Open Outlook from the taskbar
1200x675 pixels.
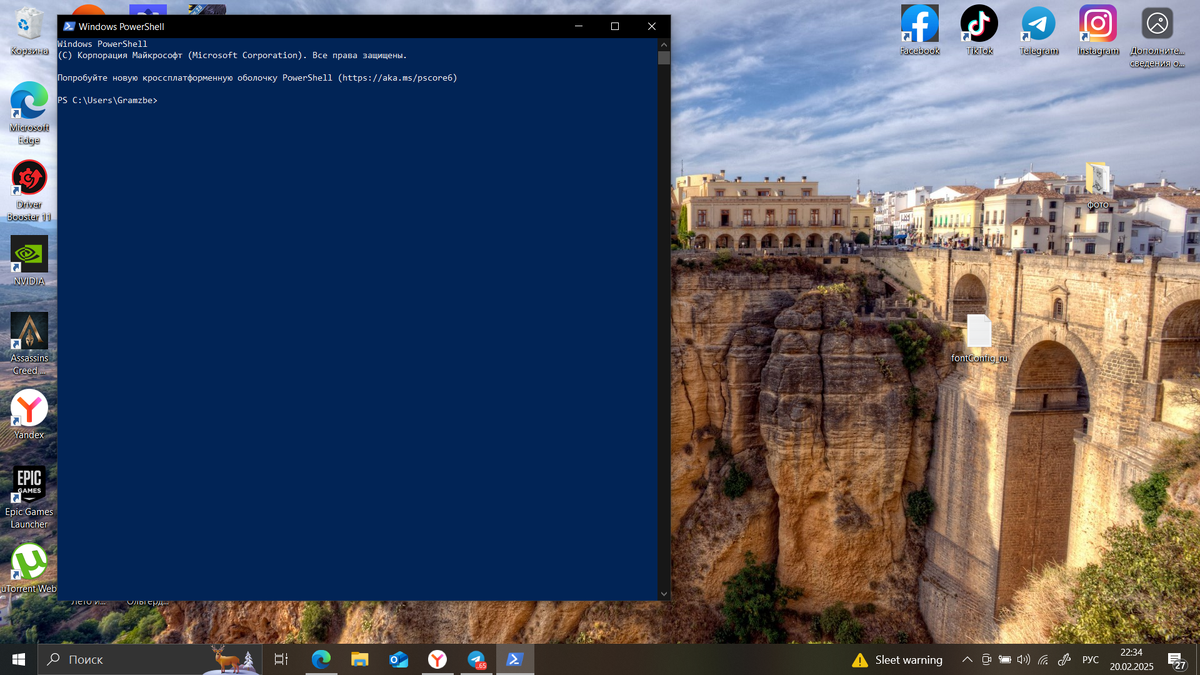(398, 659)
